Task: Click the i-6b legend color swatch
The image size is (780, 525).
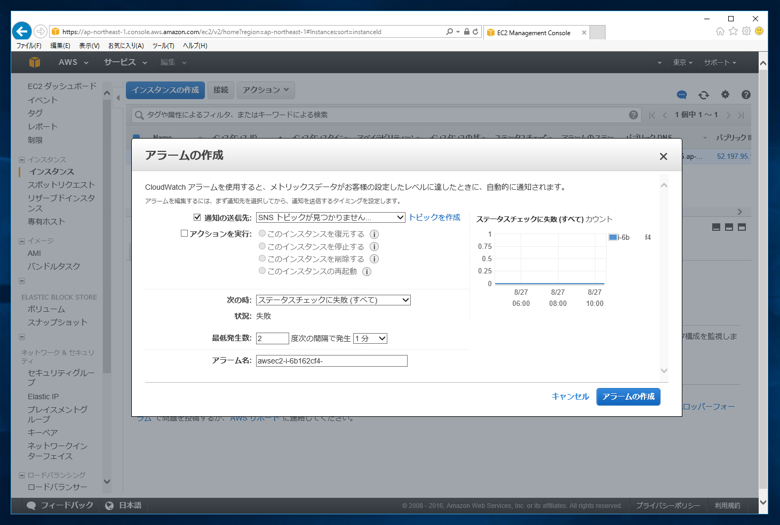Action: click(x=613, y=237)
